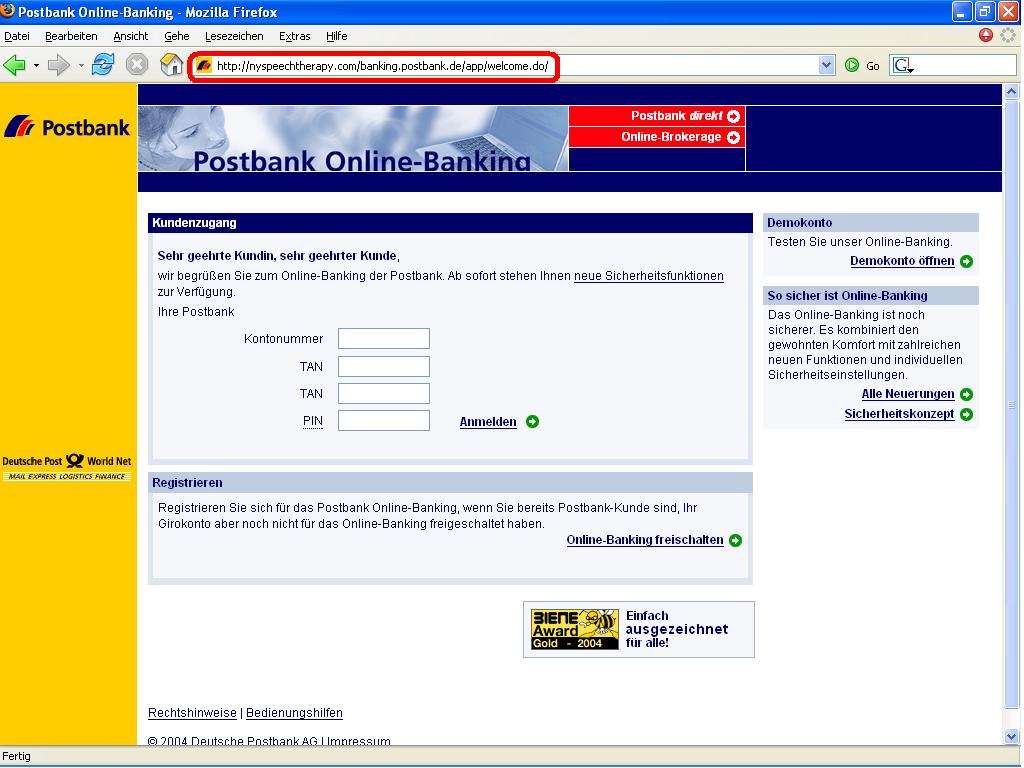Open the Lesezeichen menu

[234, 36]
